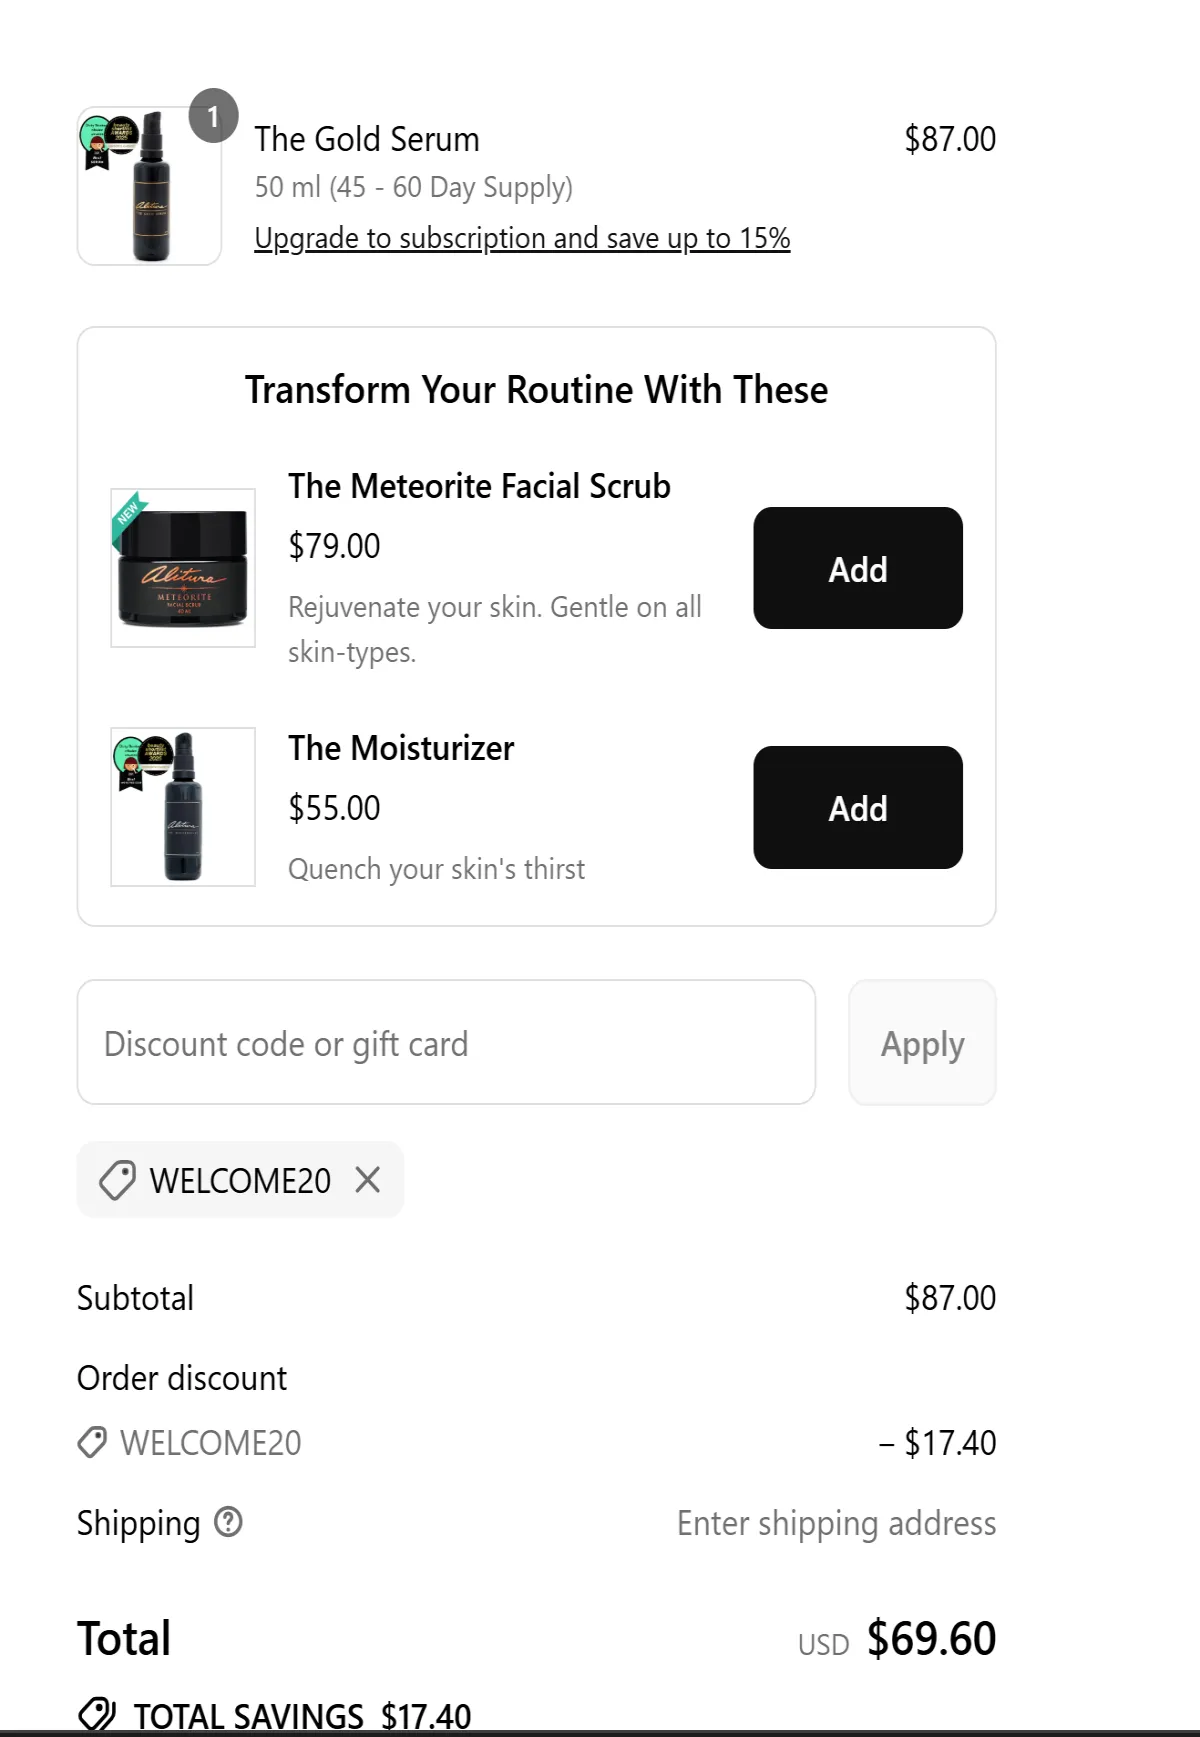Click the tag icon on the WELCOME20 chip

pyautogui.click(x=117, y=1180)
